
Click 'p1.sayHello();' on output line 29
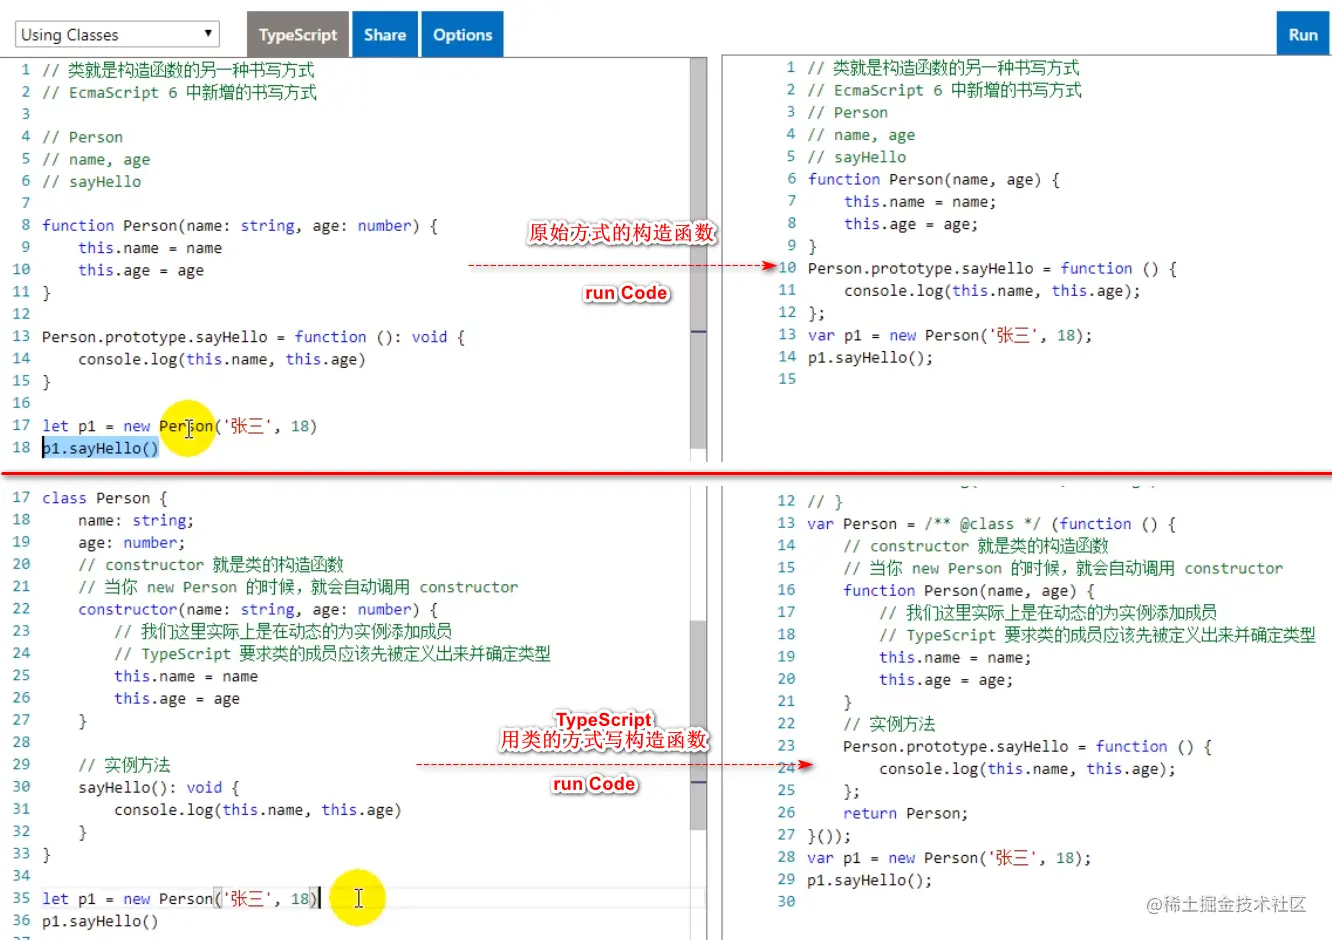870,880
